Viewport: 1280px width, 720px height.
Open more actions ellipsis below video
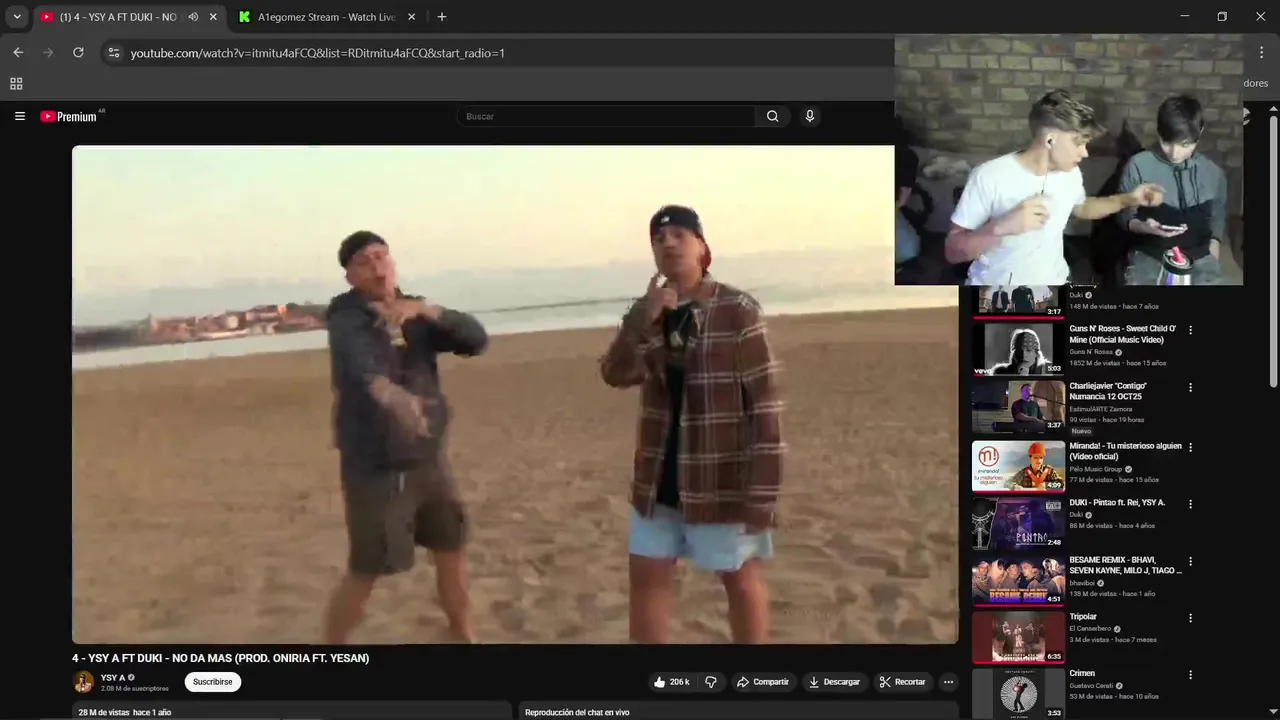(x=948, y=682)
